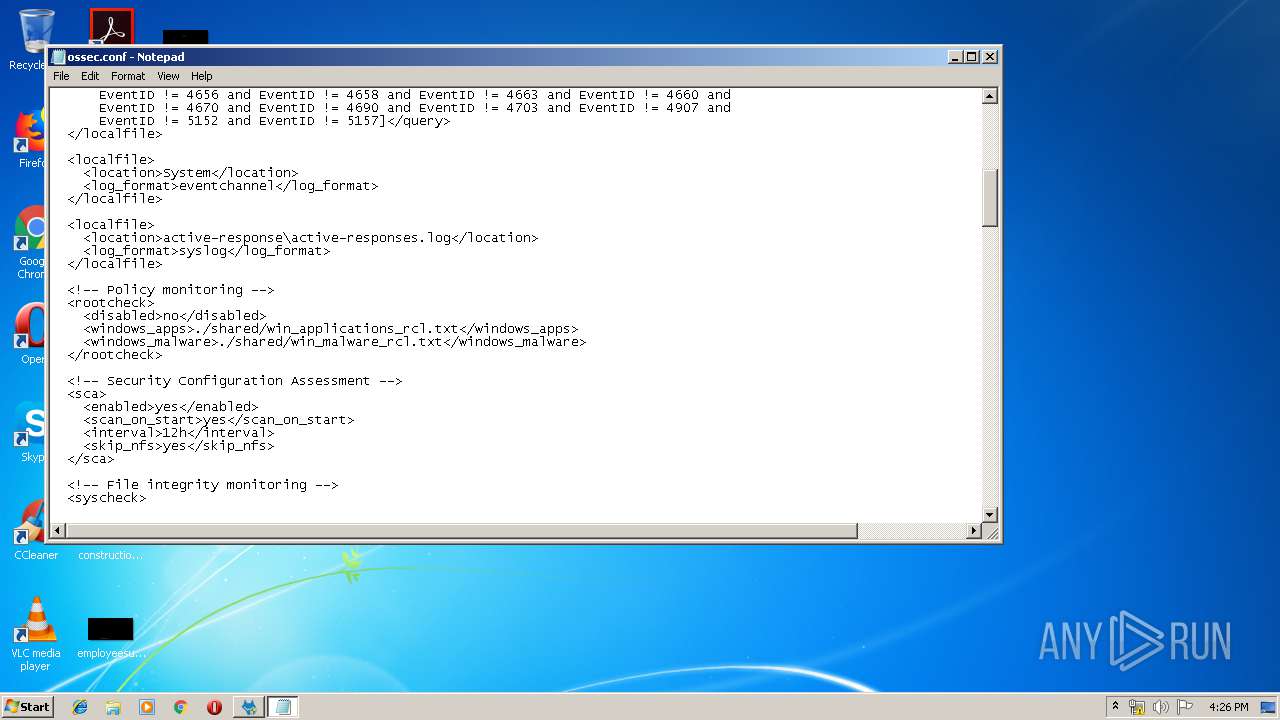1280x720 pixels.
Task: Click the Policy monitoring comment line
Action: pyautogui.click(x=170, y=290)
